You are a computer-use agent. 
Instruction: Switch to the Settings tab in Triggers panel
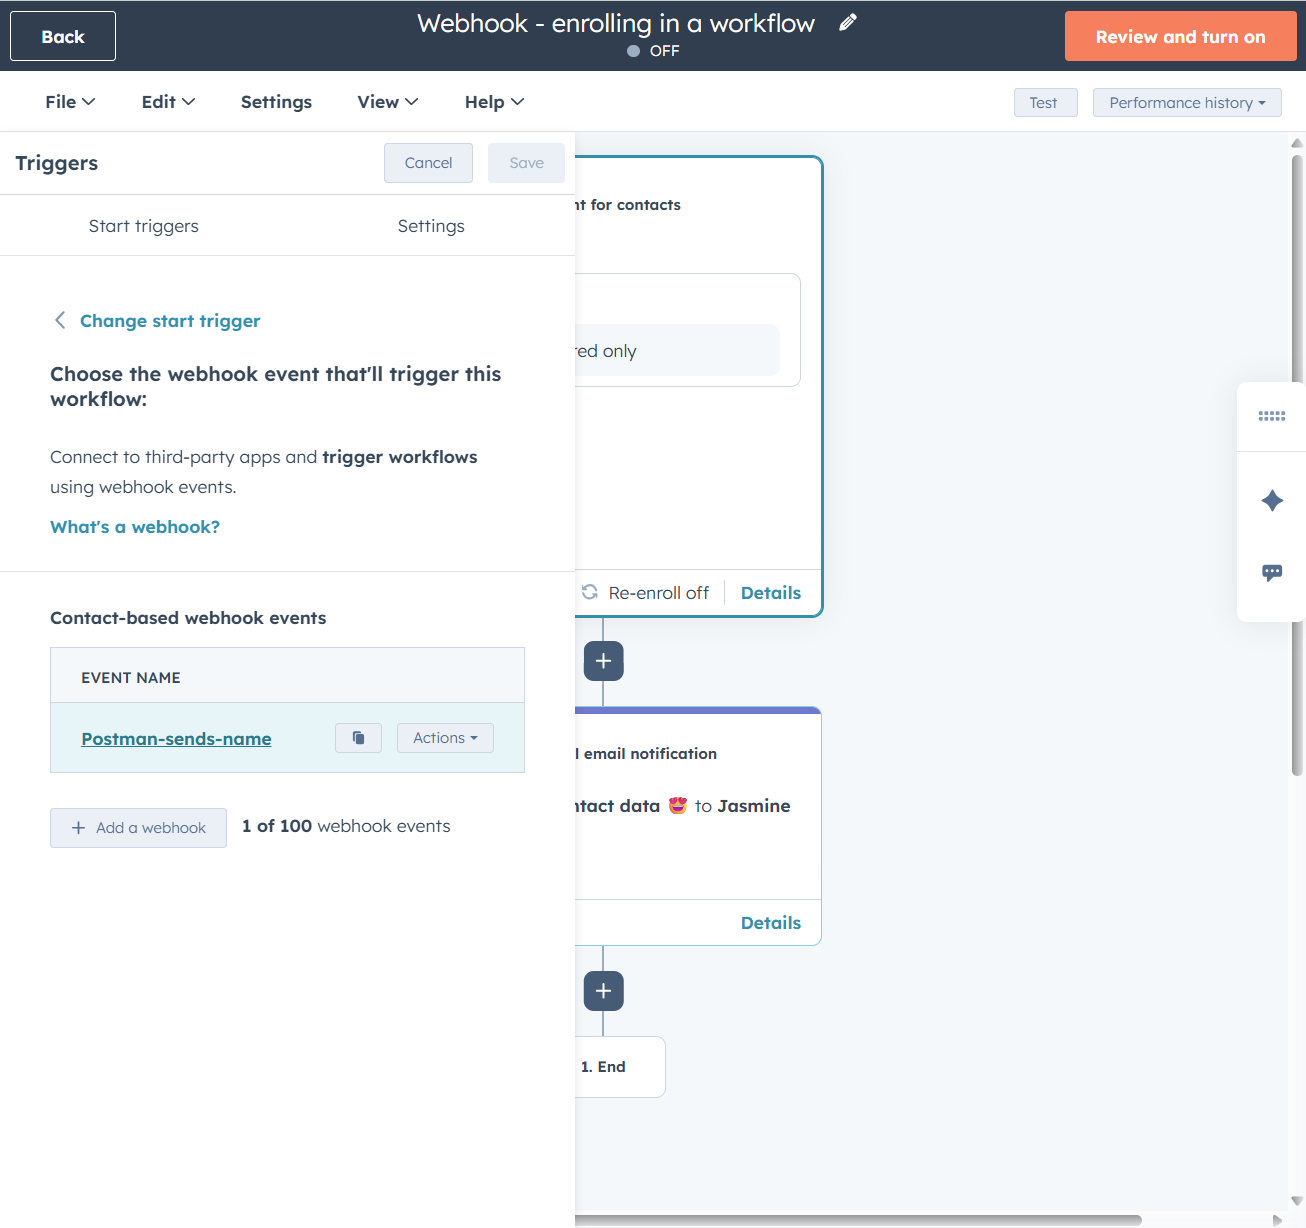431,225
